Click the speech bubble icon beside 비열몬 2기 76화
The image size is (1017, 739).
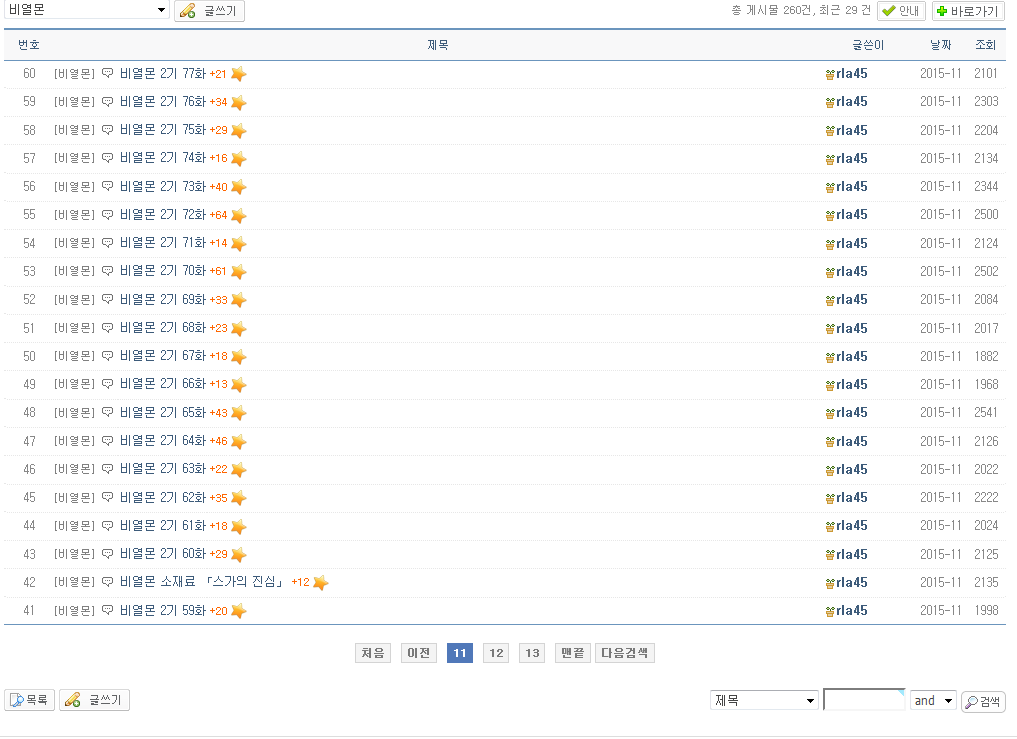[x=108, y=102]
